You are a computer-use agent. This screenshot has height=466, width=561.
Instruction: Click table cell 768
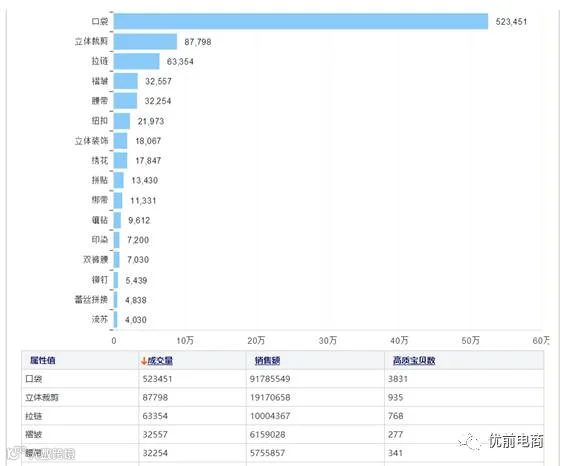click(396, 416)
